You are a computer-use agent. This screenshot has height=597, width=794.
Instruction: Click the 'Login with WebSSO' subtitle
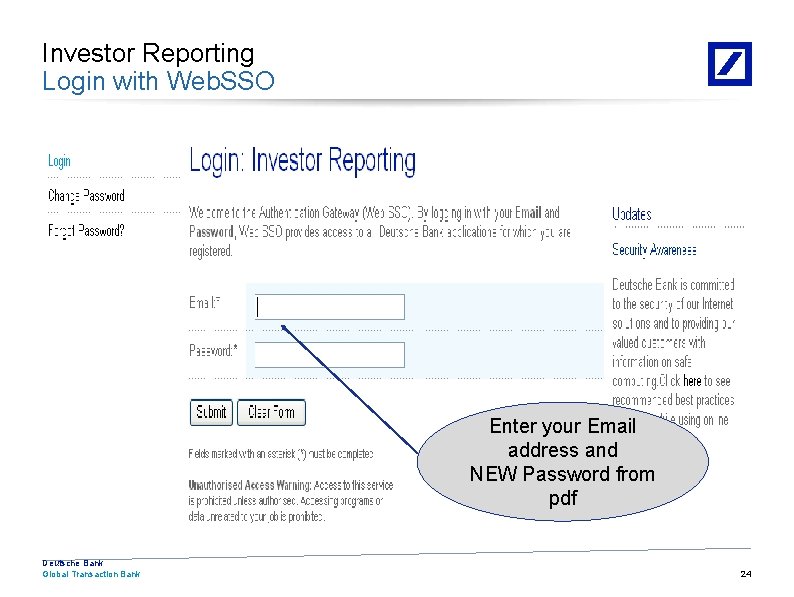click(158, 81)
